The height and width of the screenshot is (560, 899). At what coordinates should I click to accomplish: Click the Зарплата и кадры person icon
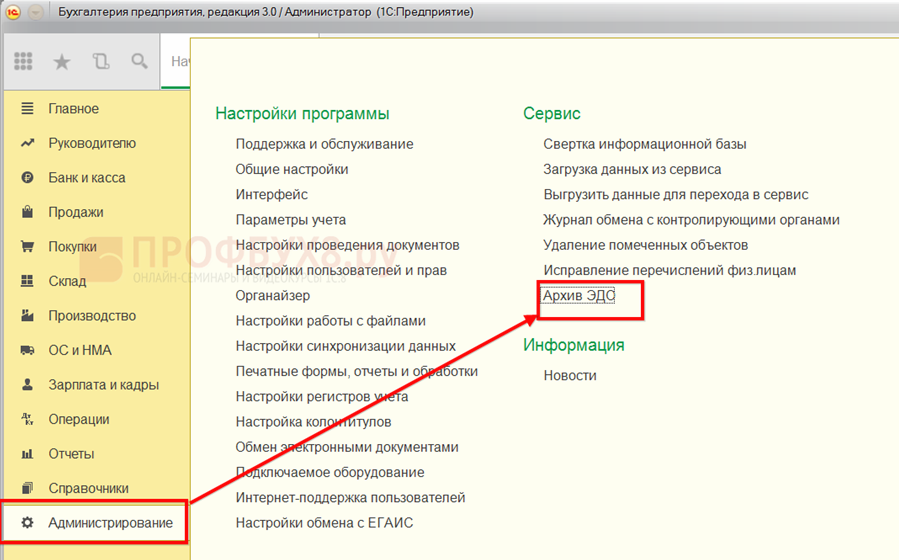(x=28, y=385)
